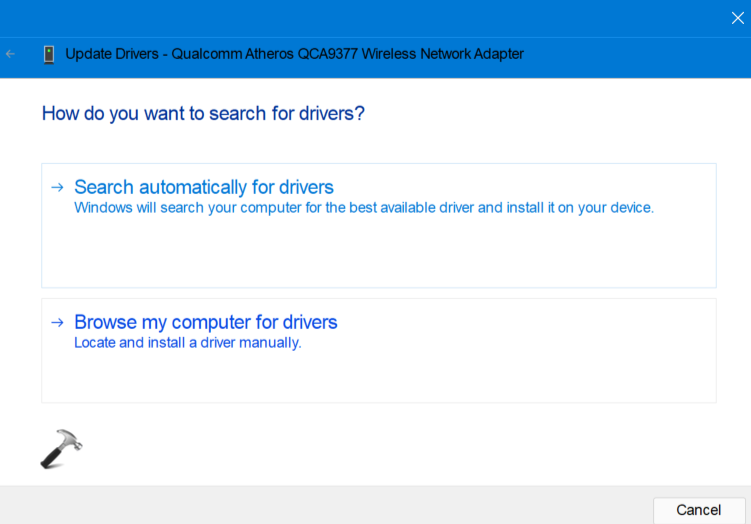Click the device icon beside Update Drivers title
The width and height of the screenshot is (751, 524).
[x=48, y=54]
